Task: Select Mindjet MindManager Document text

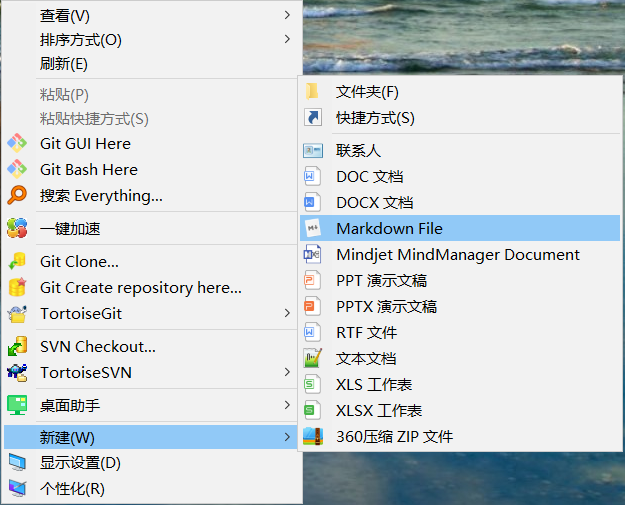Action: click(458, 255)
